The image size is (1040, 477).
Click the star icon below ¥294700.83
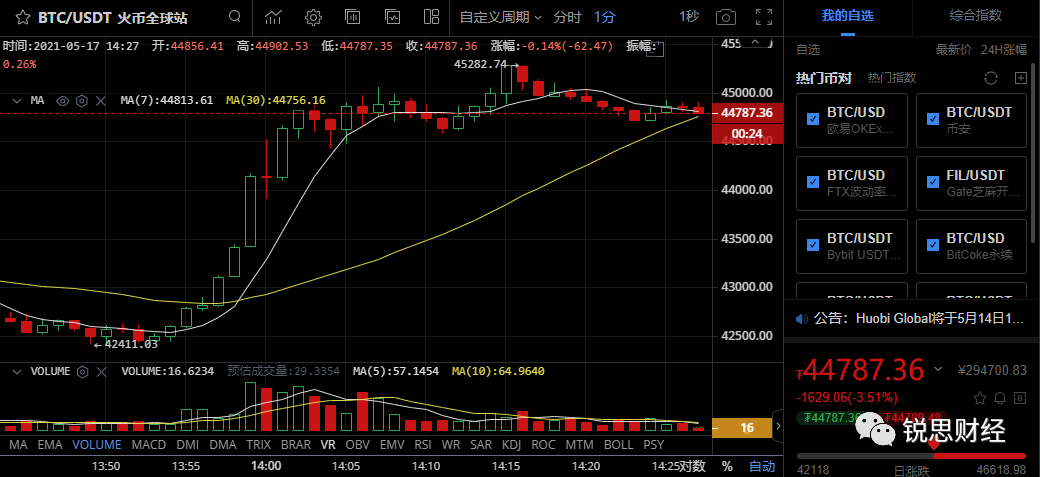(980, 398)
